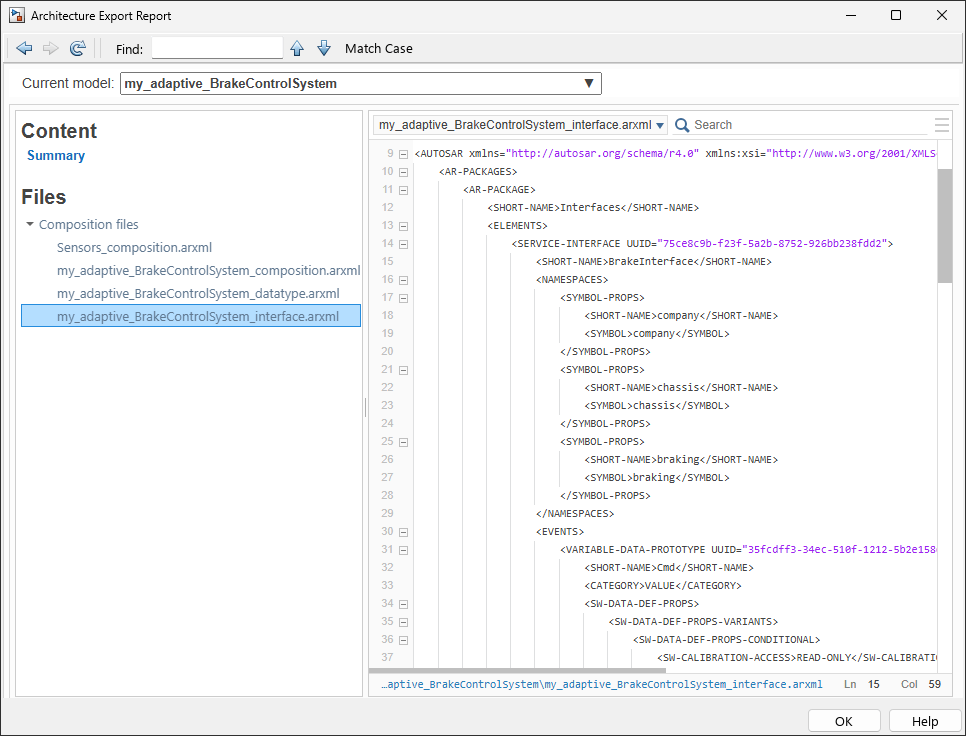Screen dimensions: 966x736
Task: Collapse the Composition files tree node
Action: click(x=30, y=224)
